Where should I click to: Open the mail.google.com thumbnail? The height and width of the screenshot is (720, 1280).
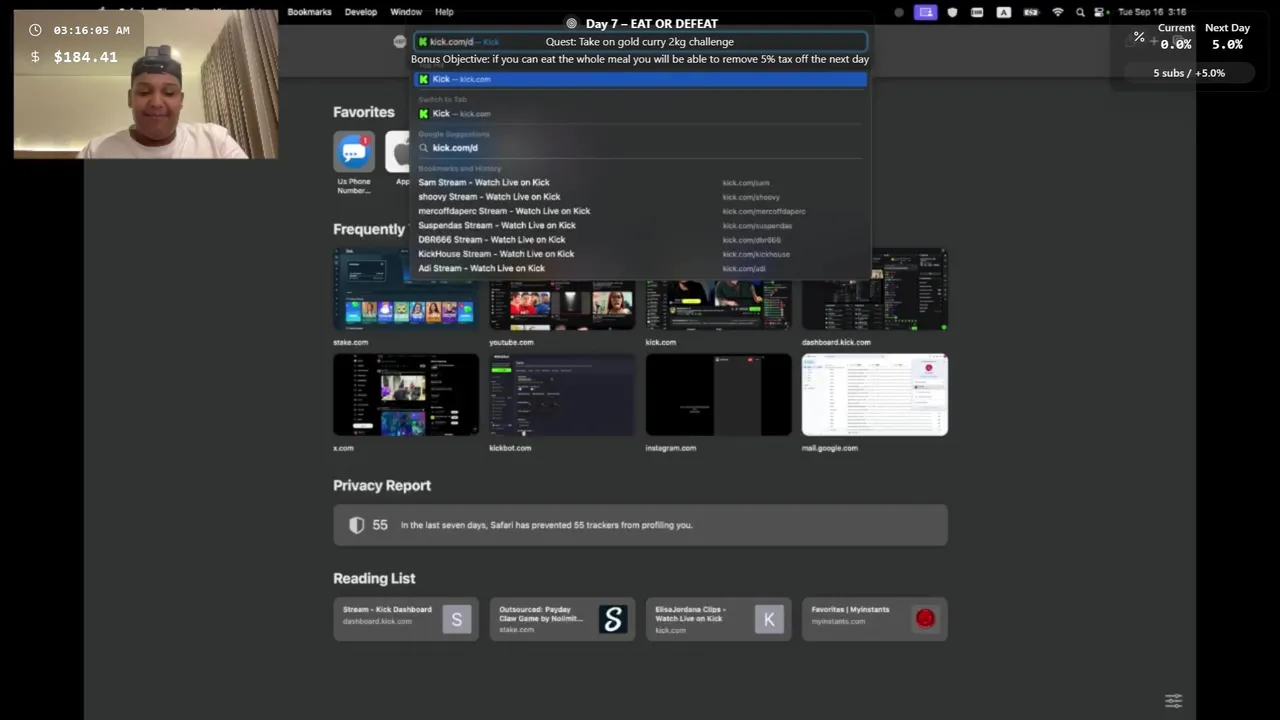coord(875,395)
